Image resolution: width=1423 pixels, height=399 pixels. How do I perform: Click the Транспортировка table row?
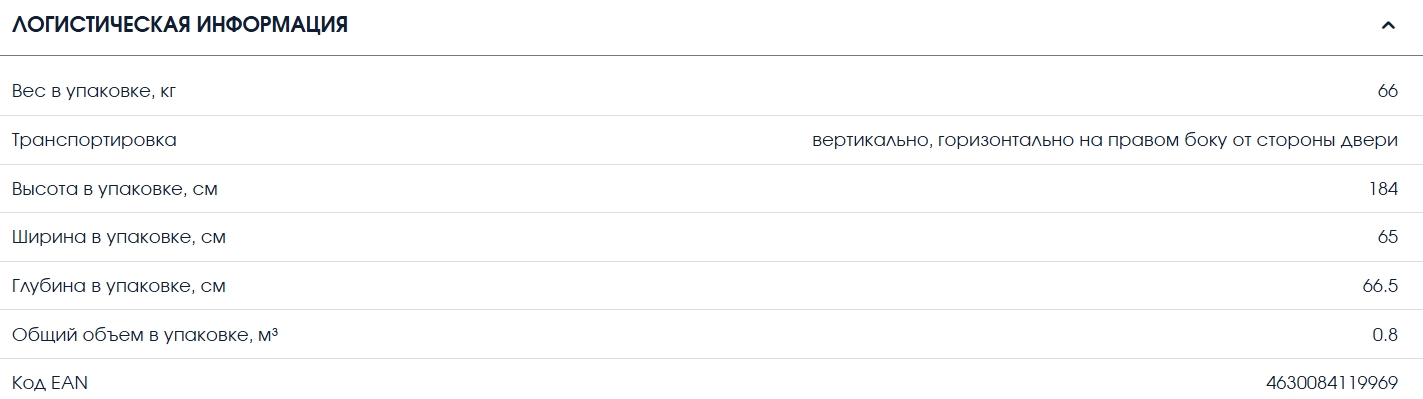click(x=711, y=140)
